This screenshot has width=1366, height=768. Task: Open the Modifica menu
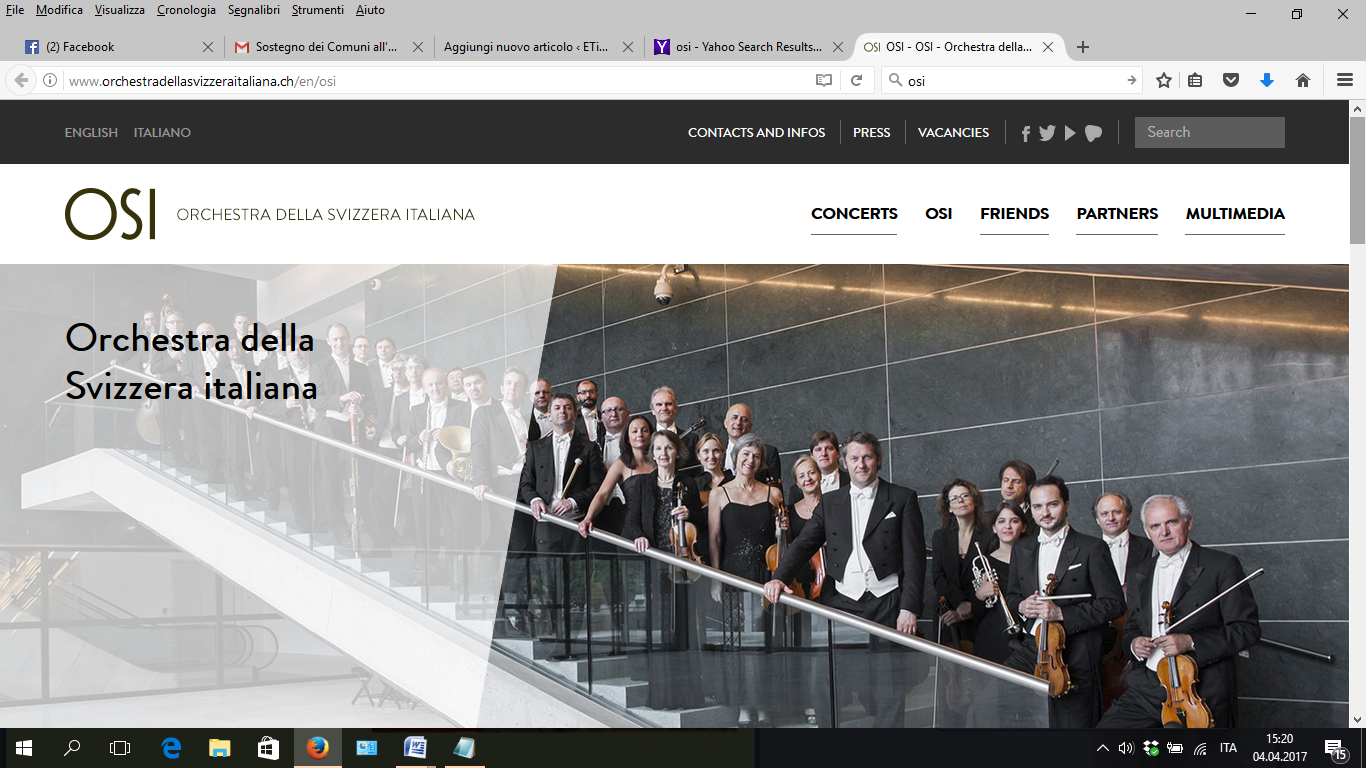pos(59,10)
